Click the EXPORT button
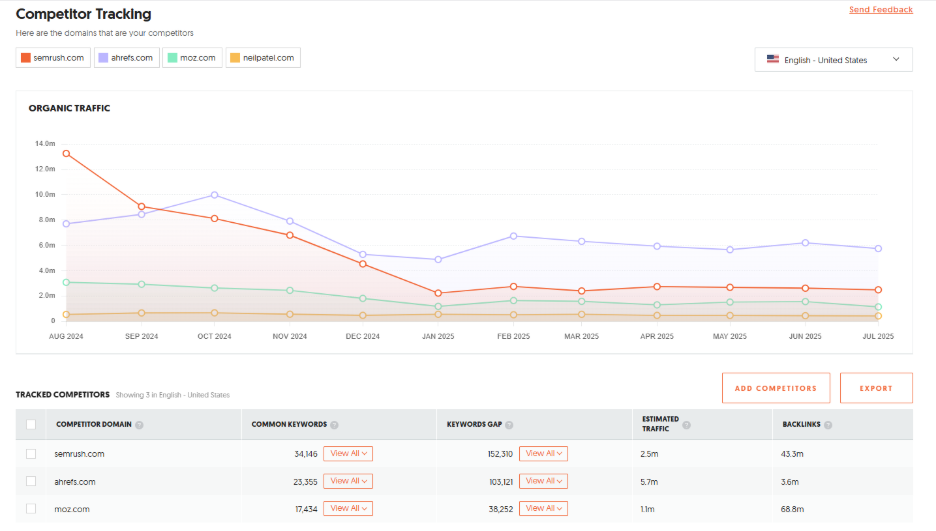 (876, 388)
